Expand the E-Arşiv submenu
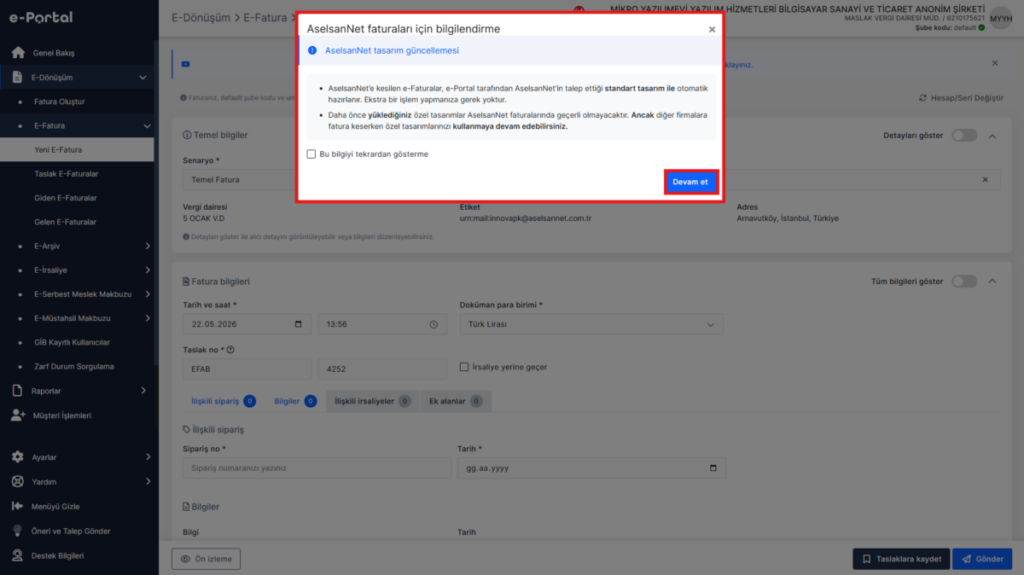 coord(148,246)
